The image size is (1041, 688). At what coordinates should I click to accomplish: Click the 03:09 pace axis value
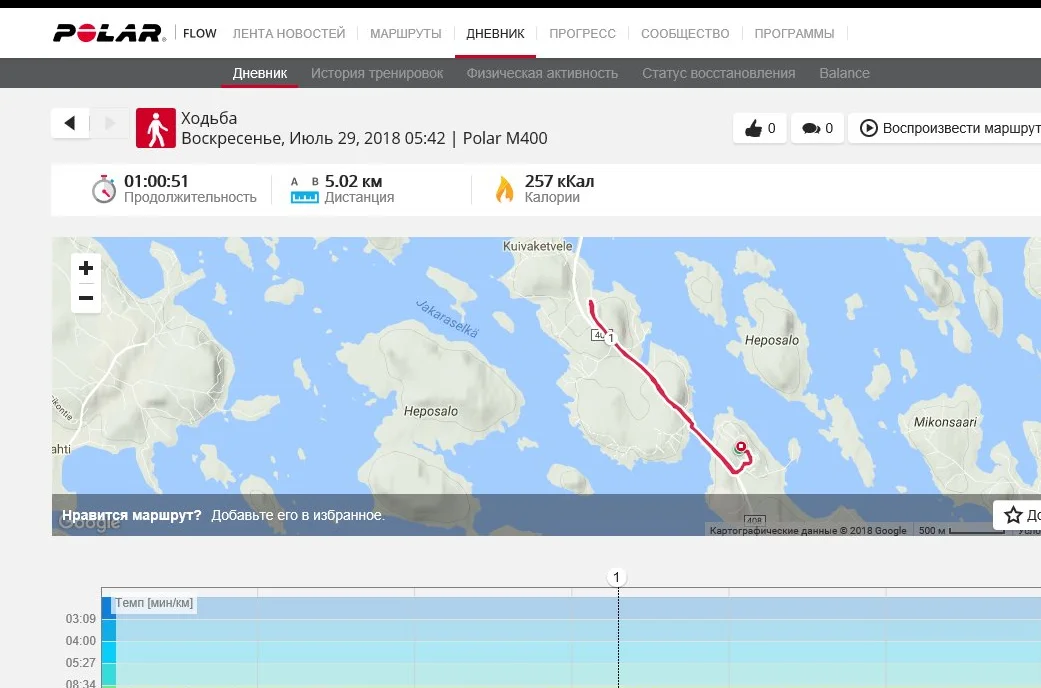click(x=81, y=619)
